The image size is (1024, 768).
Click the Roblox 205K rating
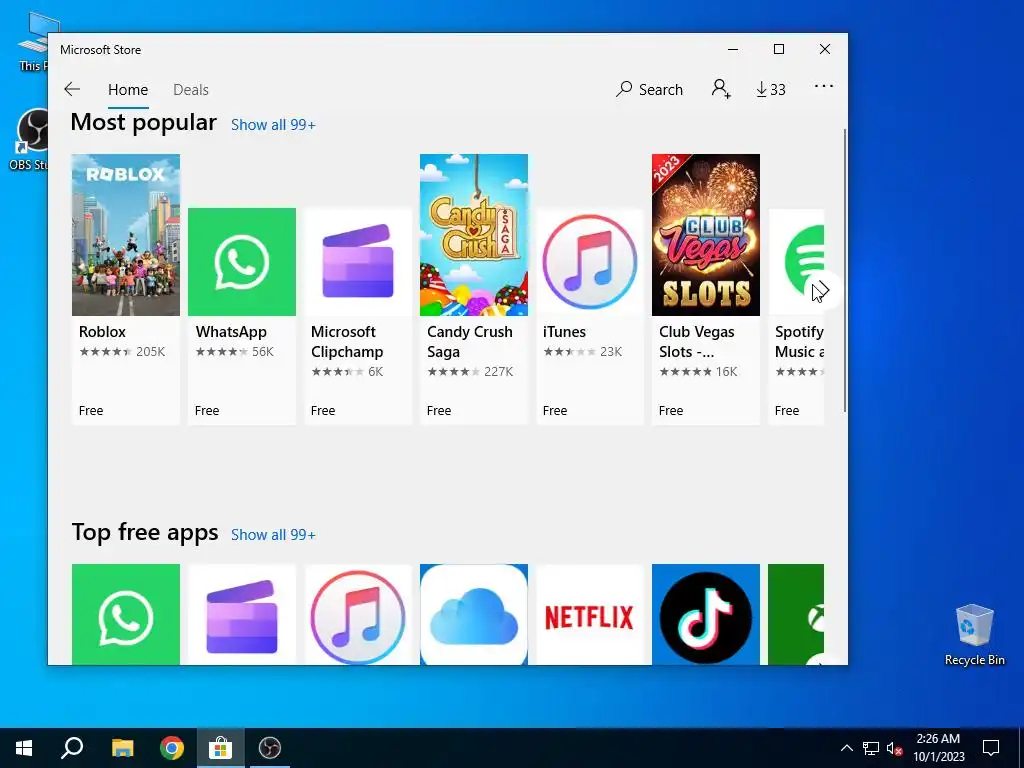(x=122, y=352)
